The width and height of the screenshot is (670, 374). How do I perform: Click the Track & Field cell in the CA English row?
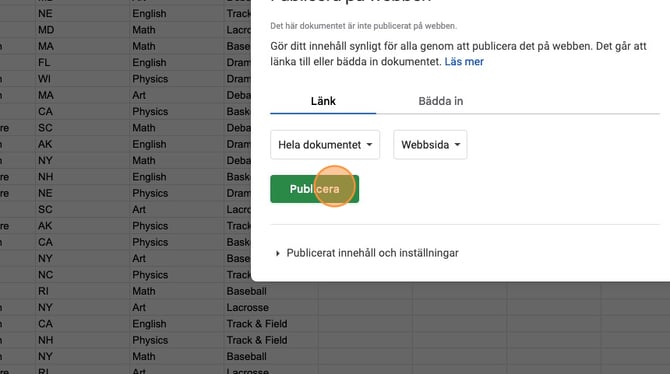(271, 324)
